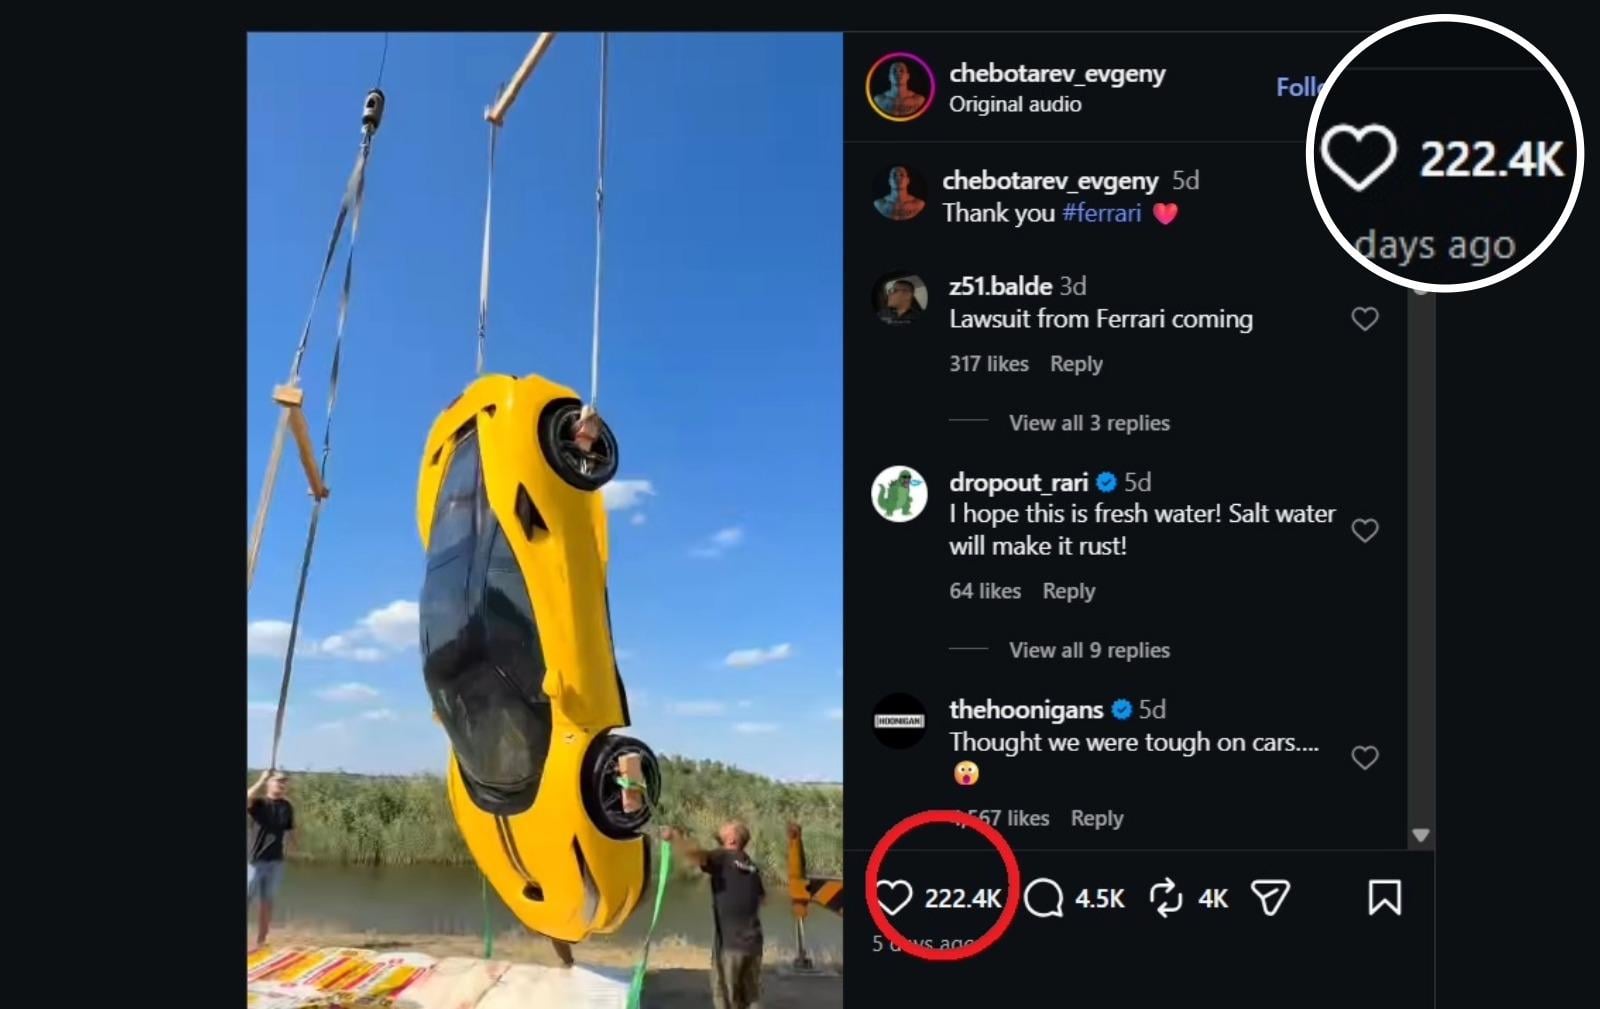Viewport: 1600px width, 1009px height.
Task: Expand View all 9 replies
Action: [x=1089, y=650]
